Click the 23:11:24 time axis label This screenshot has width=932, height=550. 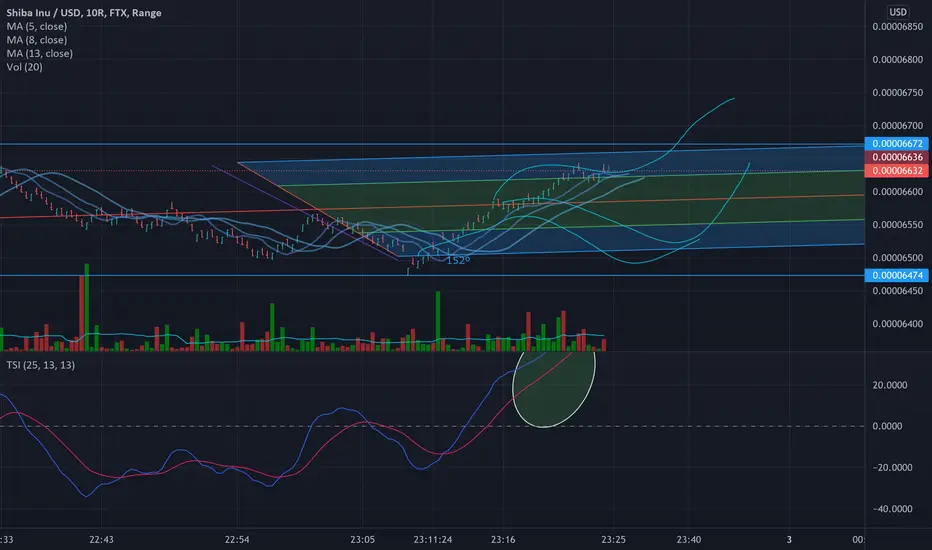click(x=433, y=540)
